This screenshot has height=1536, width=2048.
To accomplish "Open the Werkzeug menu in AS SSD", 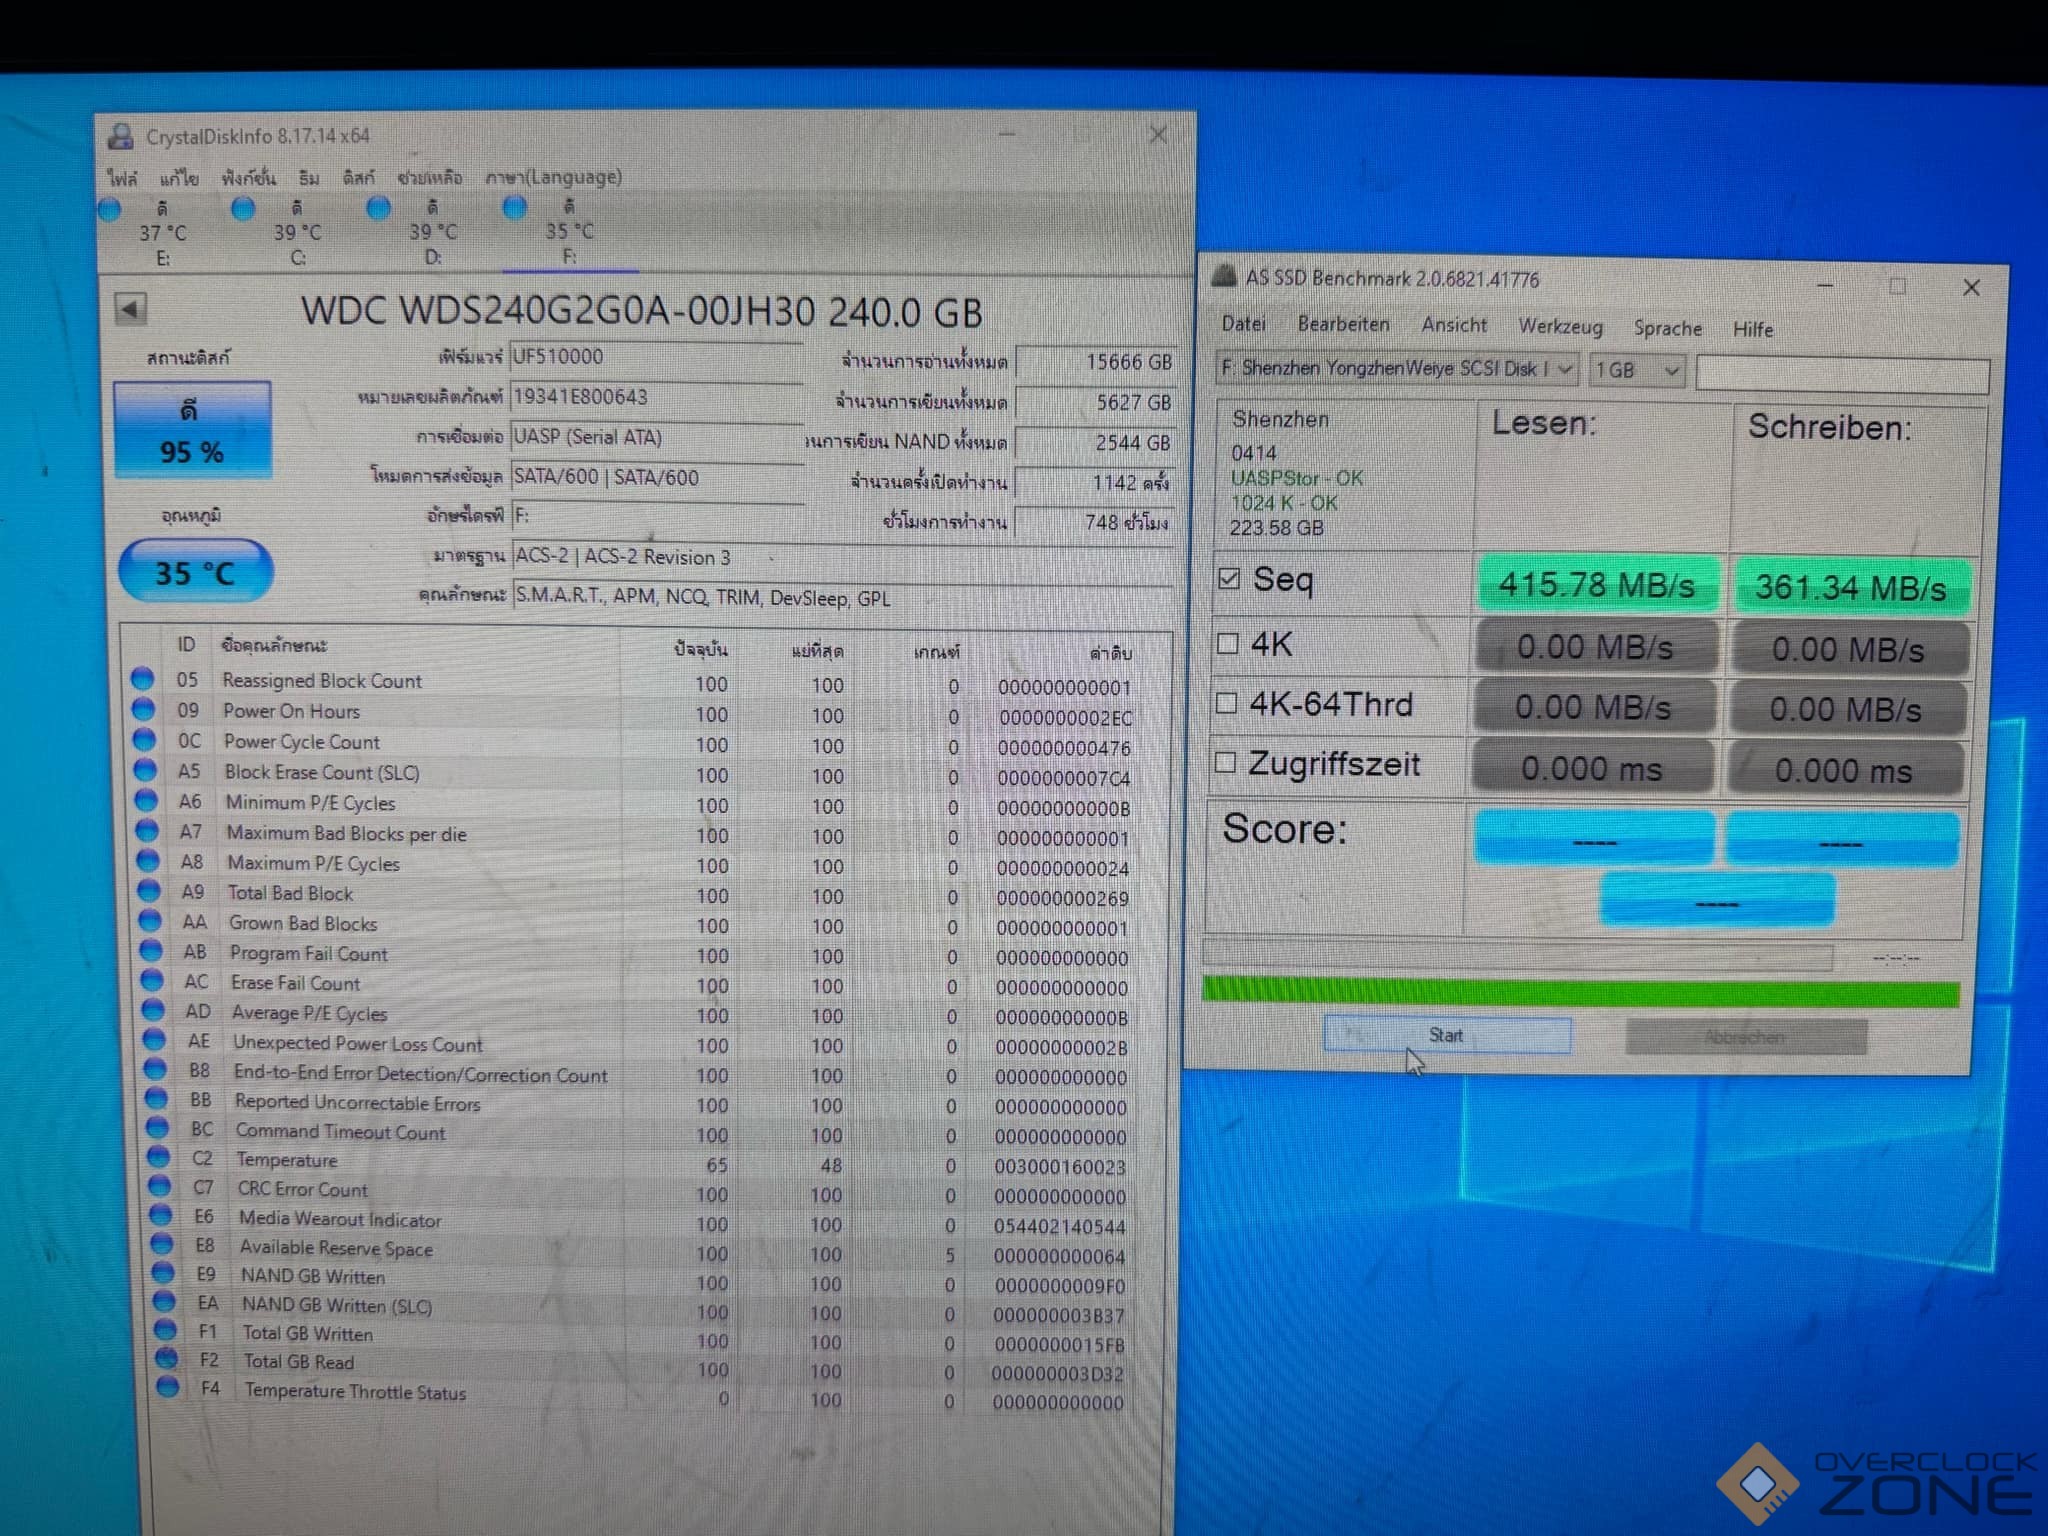I will pos(1560,327).
